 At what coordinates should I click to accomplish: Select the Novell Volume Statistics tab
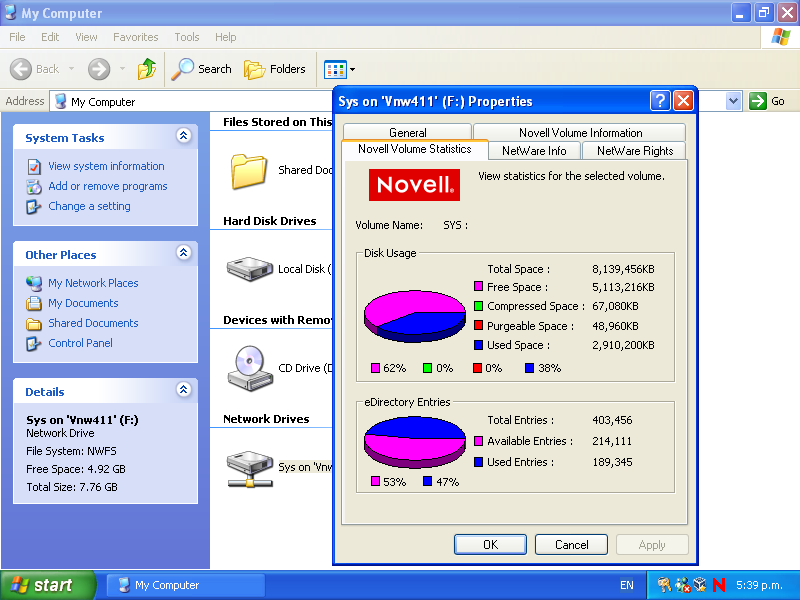click(x=415, y=149)
